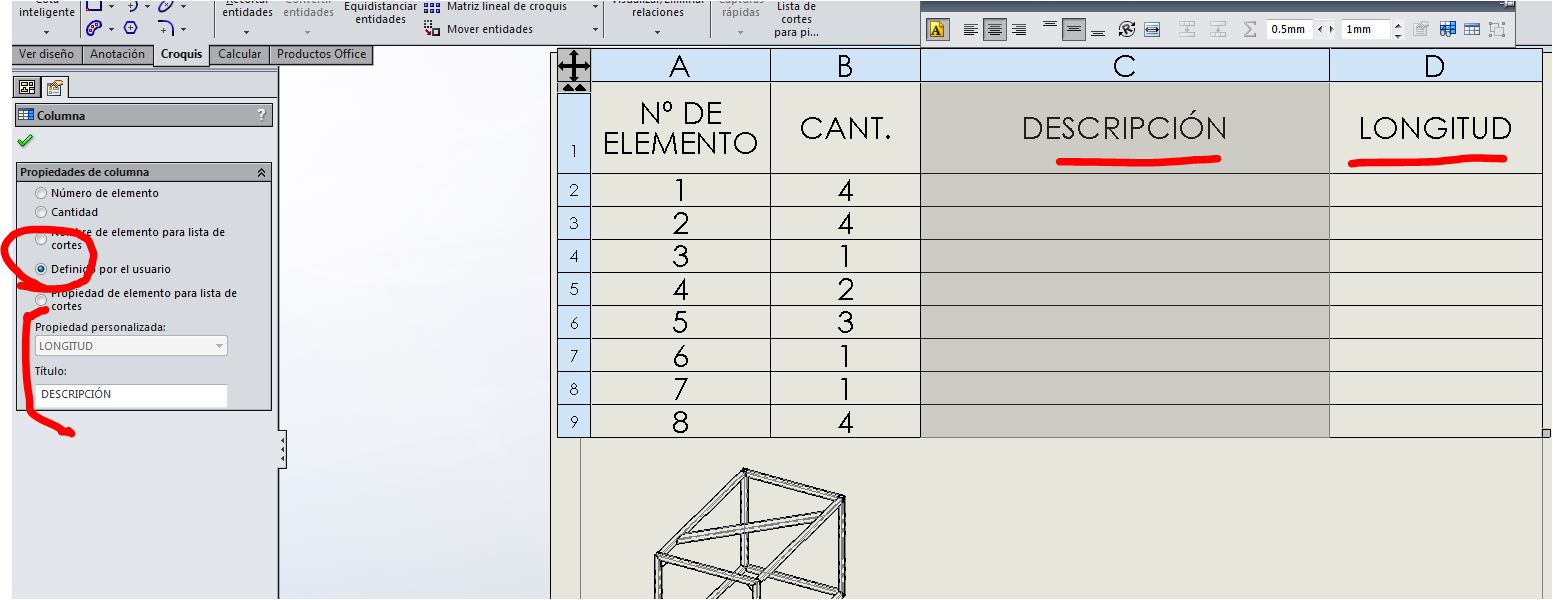Image resolution: width=1553 pixels, height=600 pixels.
Task: Open help for the Columna panel
Action: coord(262,115)
